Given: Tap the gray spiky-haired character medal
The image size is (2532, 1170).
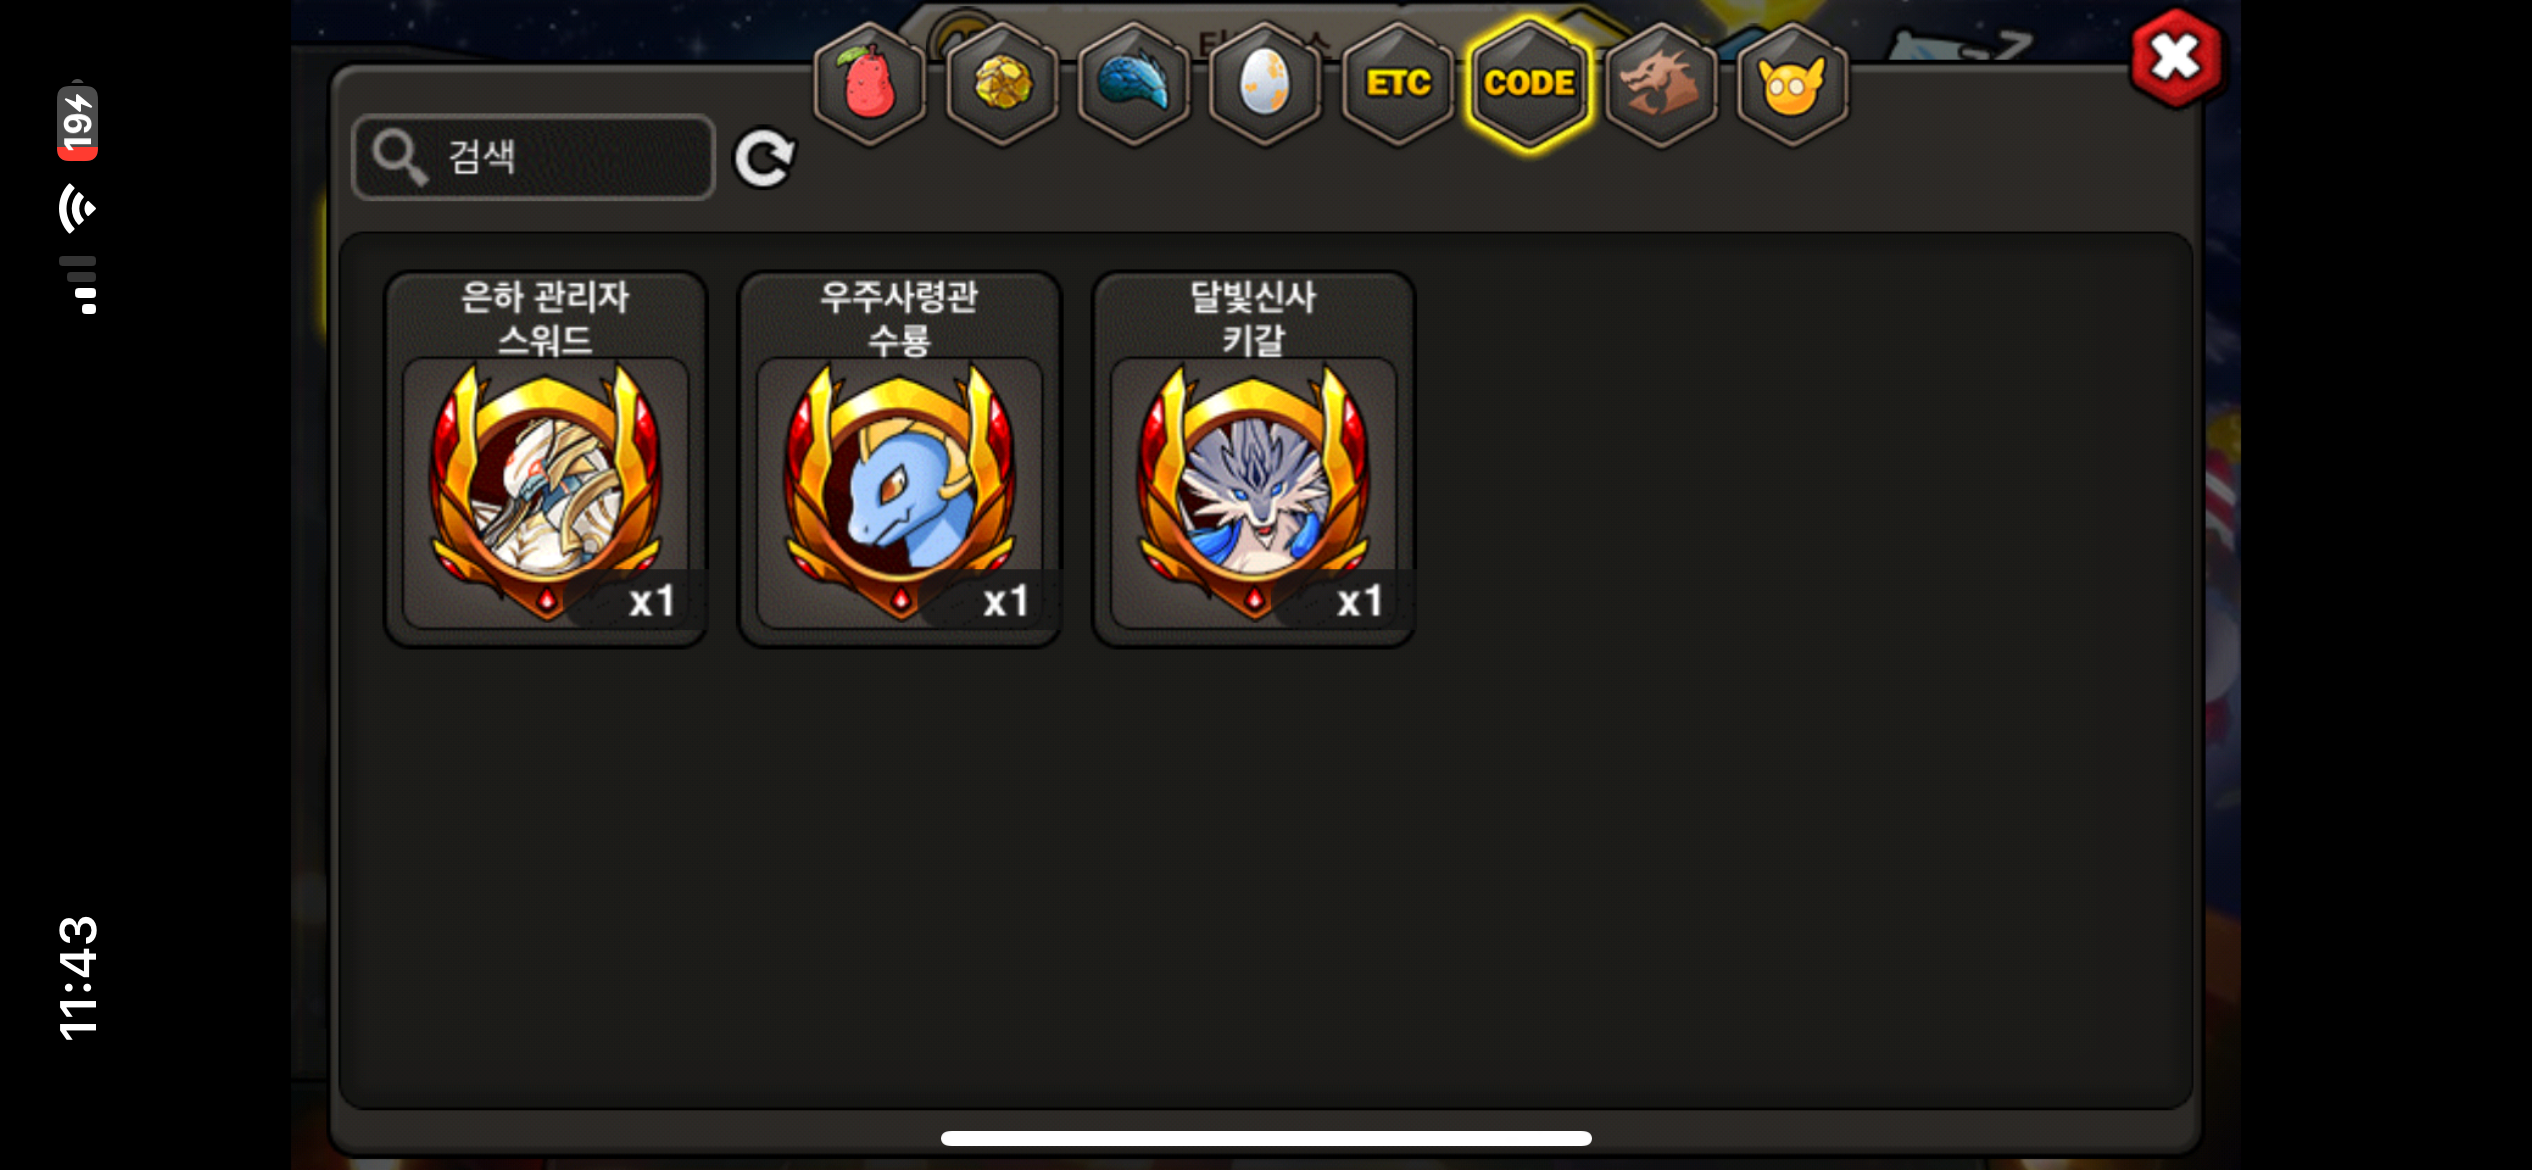Looking at the screenshot, I should pos(1253,490).
